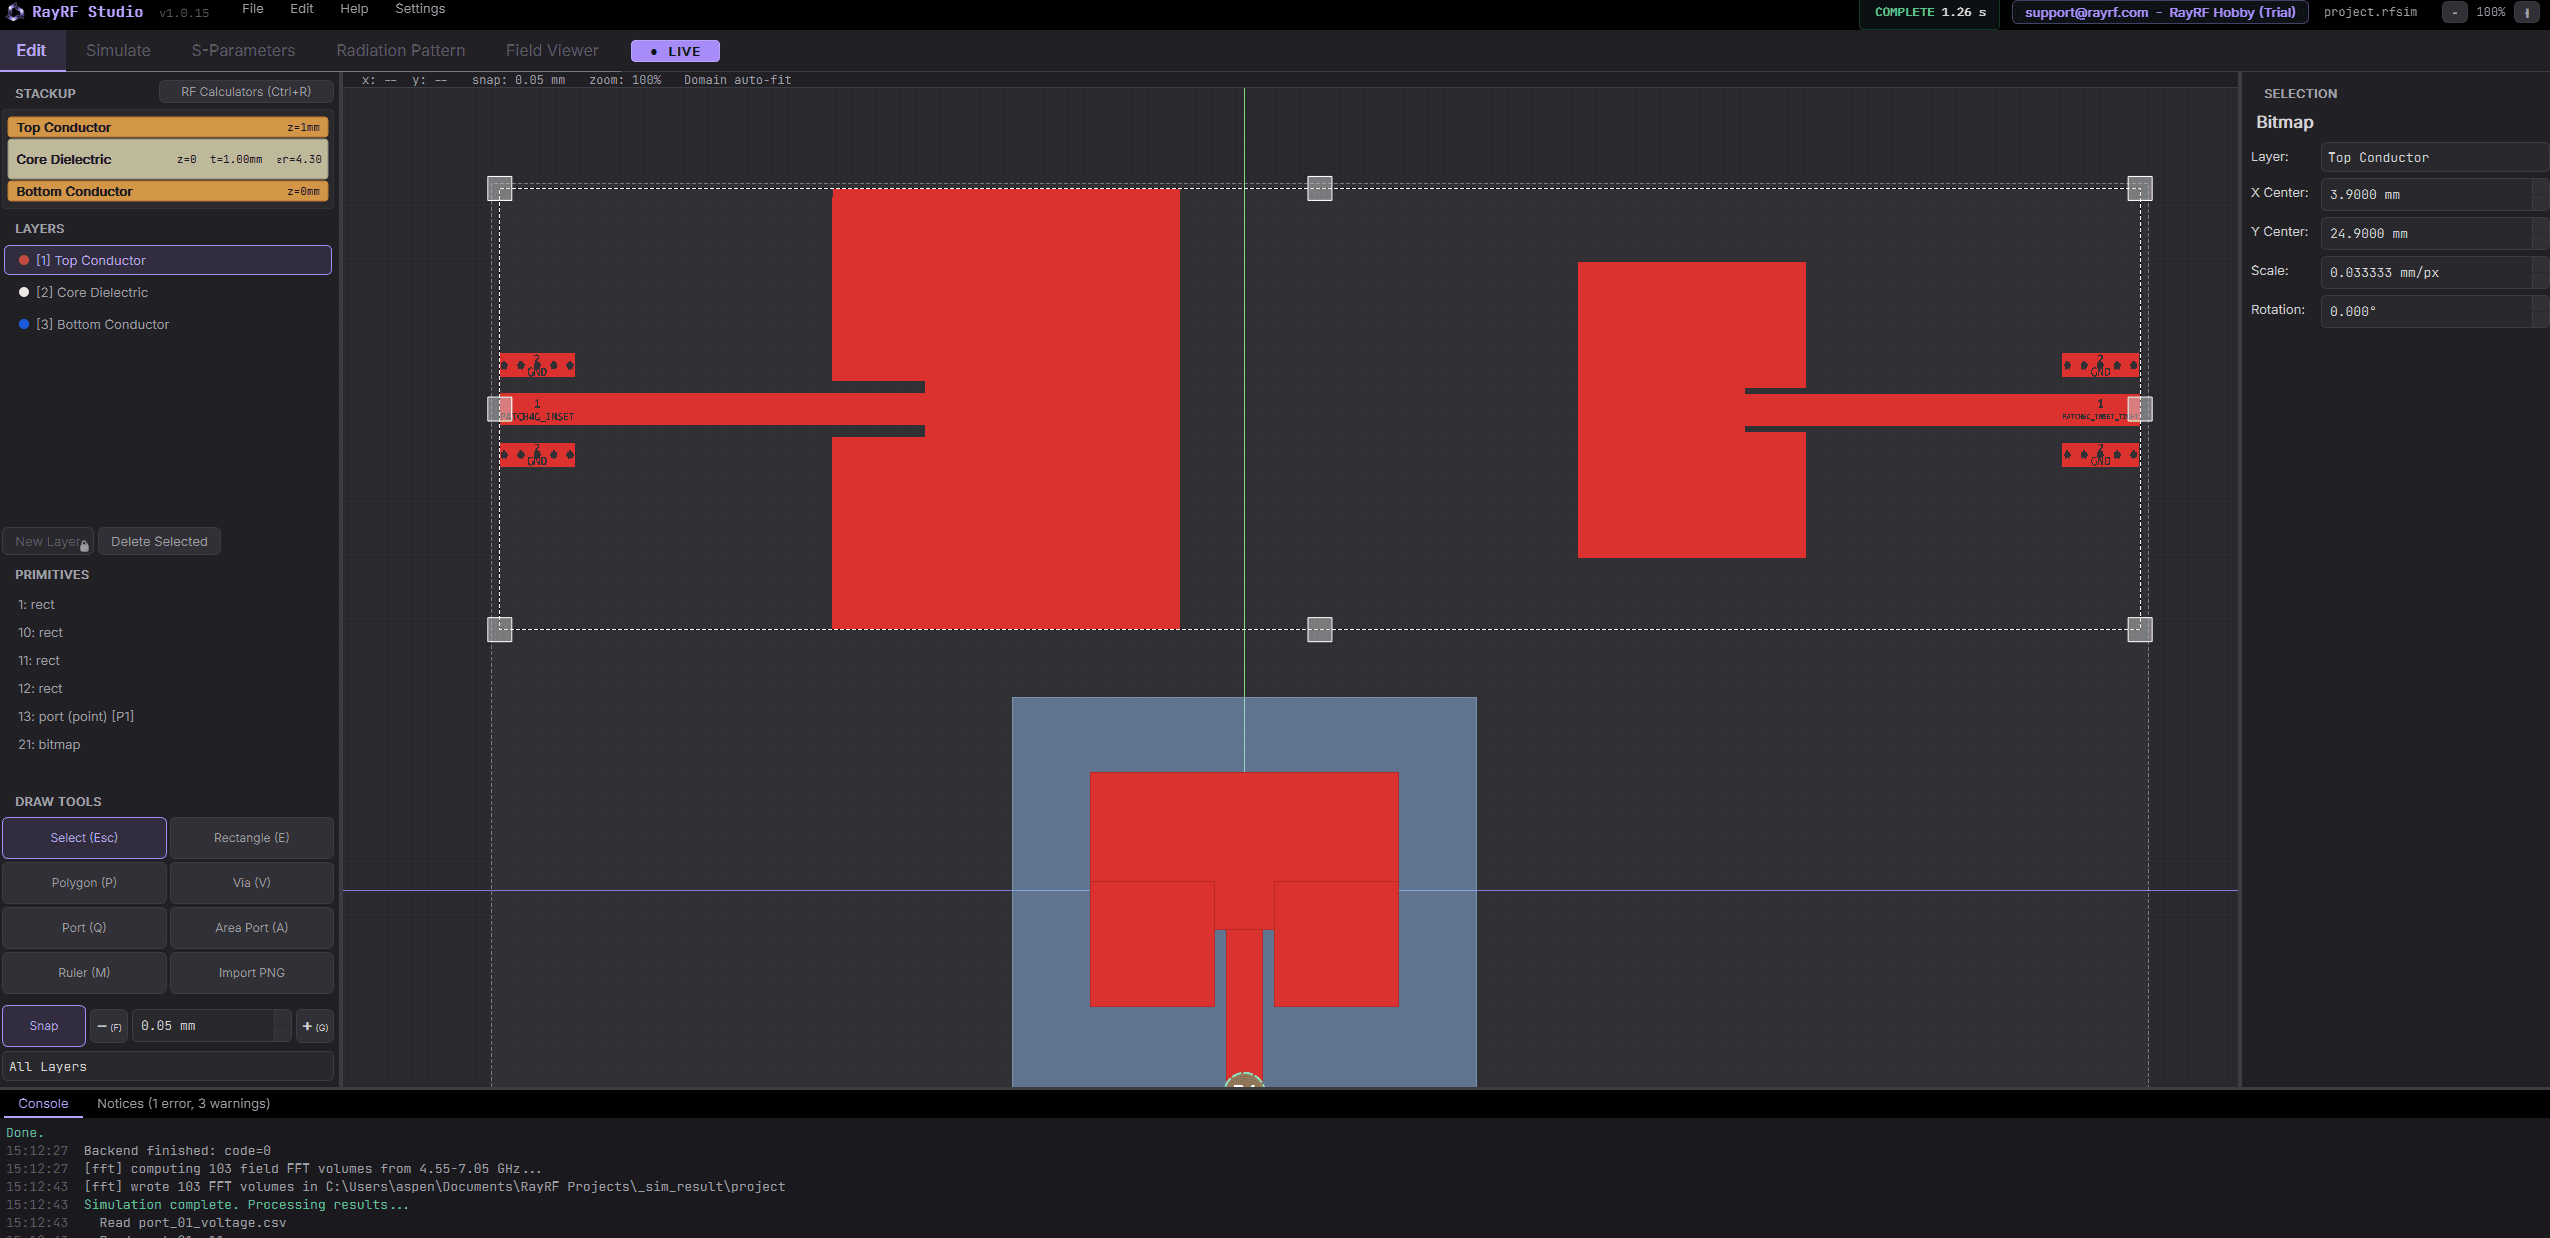
Task: Increment Y Center with its up stepper
Action: pos(2540,226)
